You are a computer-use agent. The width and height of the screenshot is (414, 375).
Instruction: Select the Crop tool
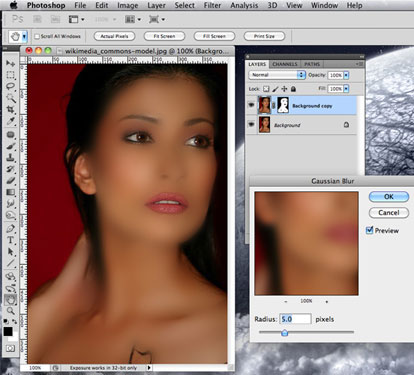[x=10, y=110]
